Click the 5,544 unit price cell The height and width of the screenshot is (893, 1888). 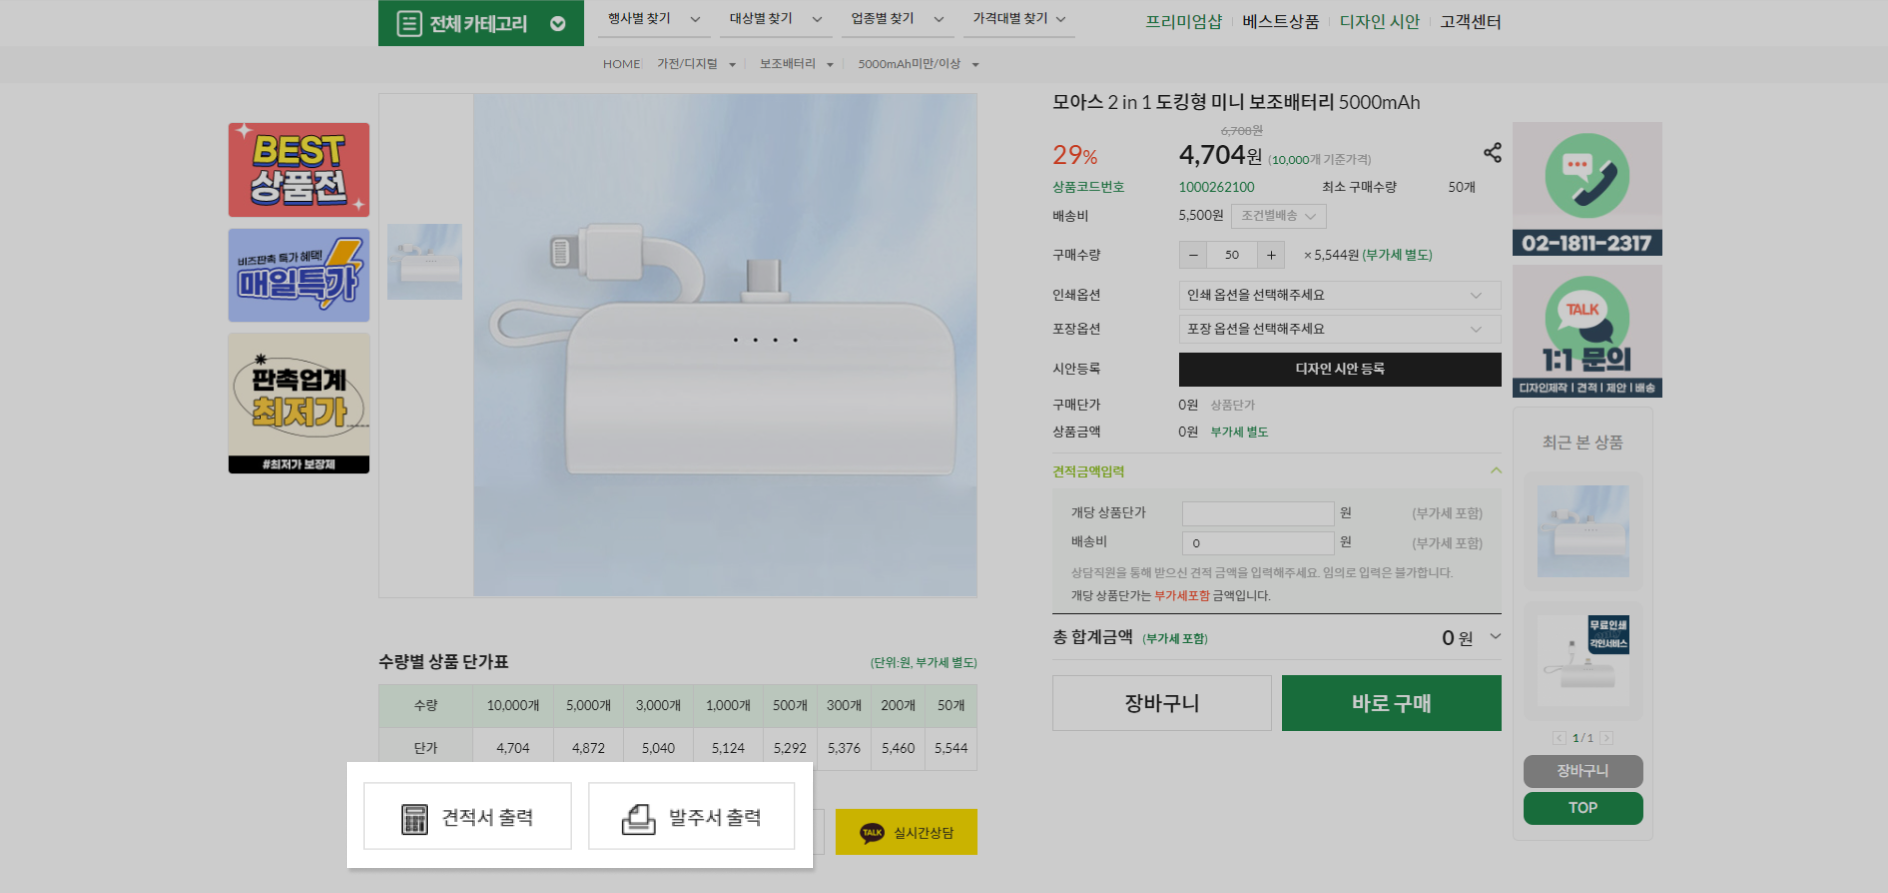[951, 748]
